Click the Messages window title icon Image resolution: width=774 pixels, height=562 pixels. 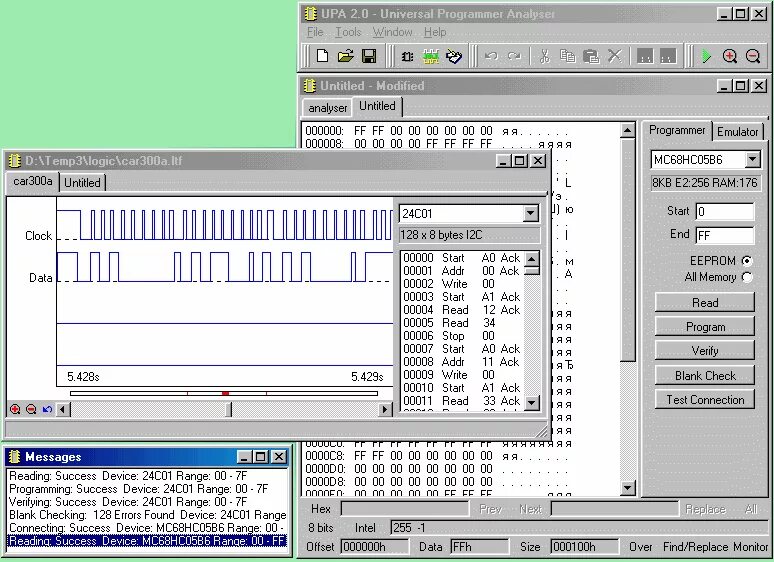tap(14, 457)
